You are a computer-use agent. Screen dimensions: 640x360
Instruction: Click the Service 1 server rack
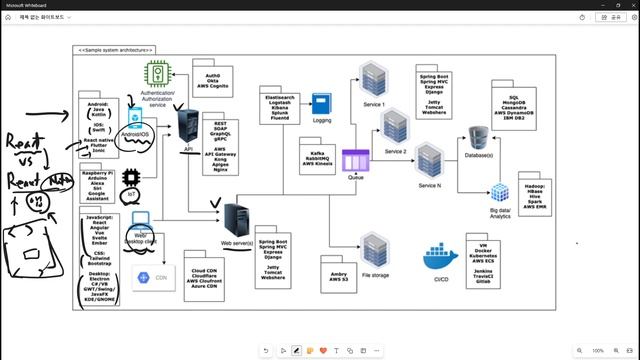[373, 79]
